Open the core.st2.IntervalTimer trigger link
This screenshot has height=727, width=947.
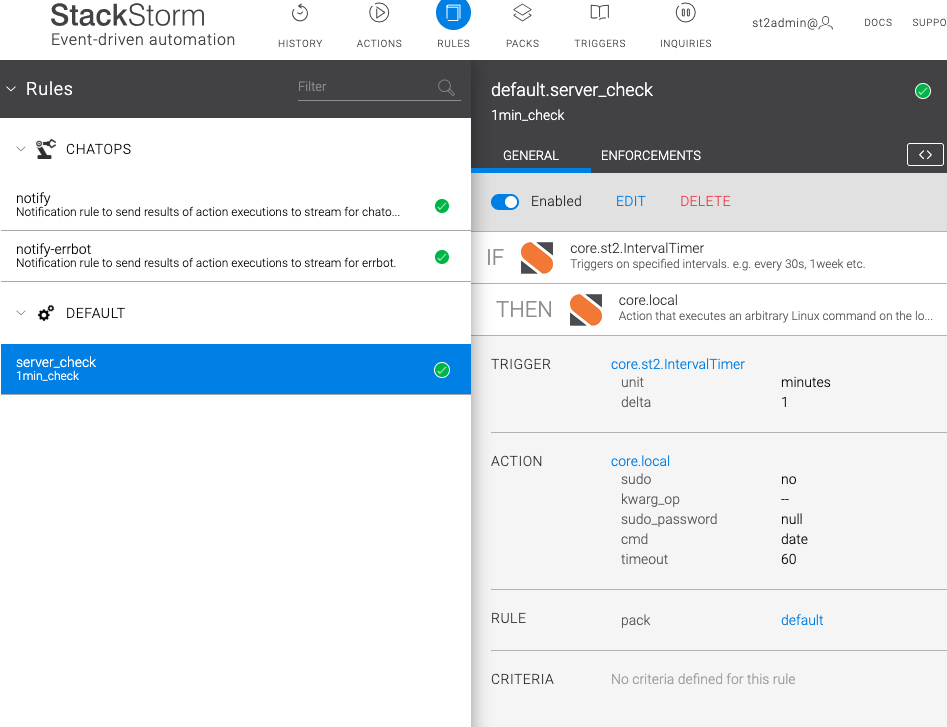[x=678, y=364]
